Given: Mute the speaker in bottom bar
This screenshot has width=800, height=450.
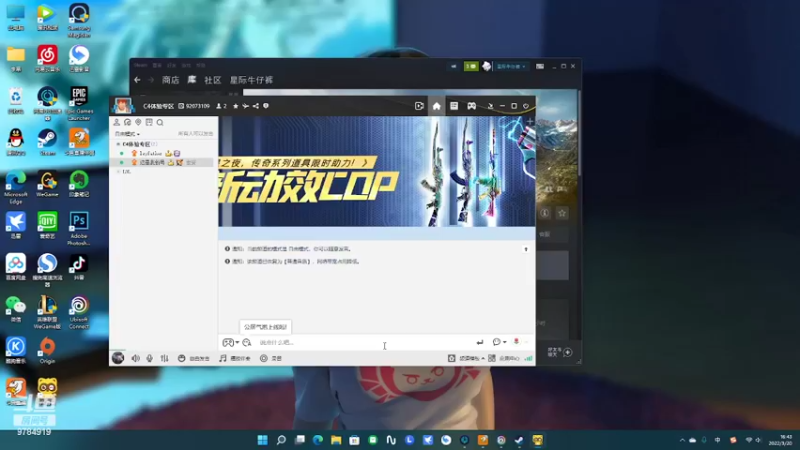Looking at the screenshot, I should (135, 358).
